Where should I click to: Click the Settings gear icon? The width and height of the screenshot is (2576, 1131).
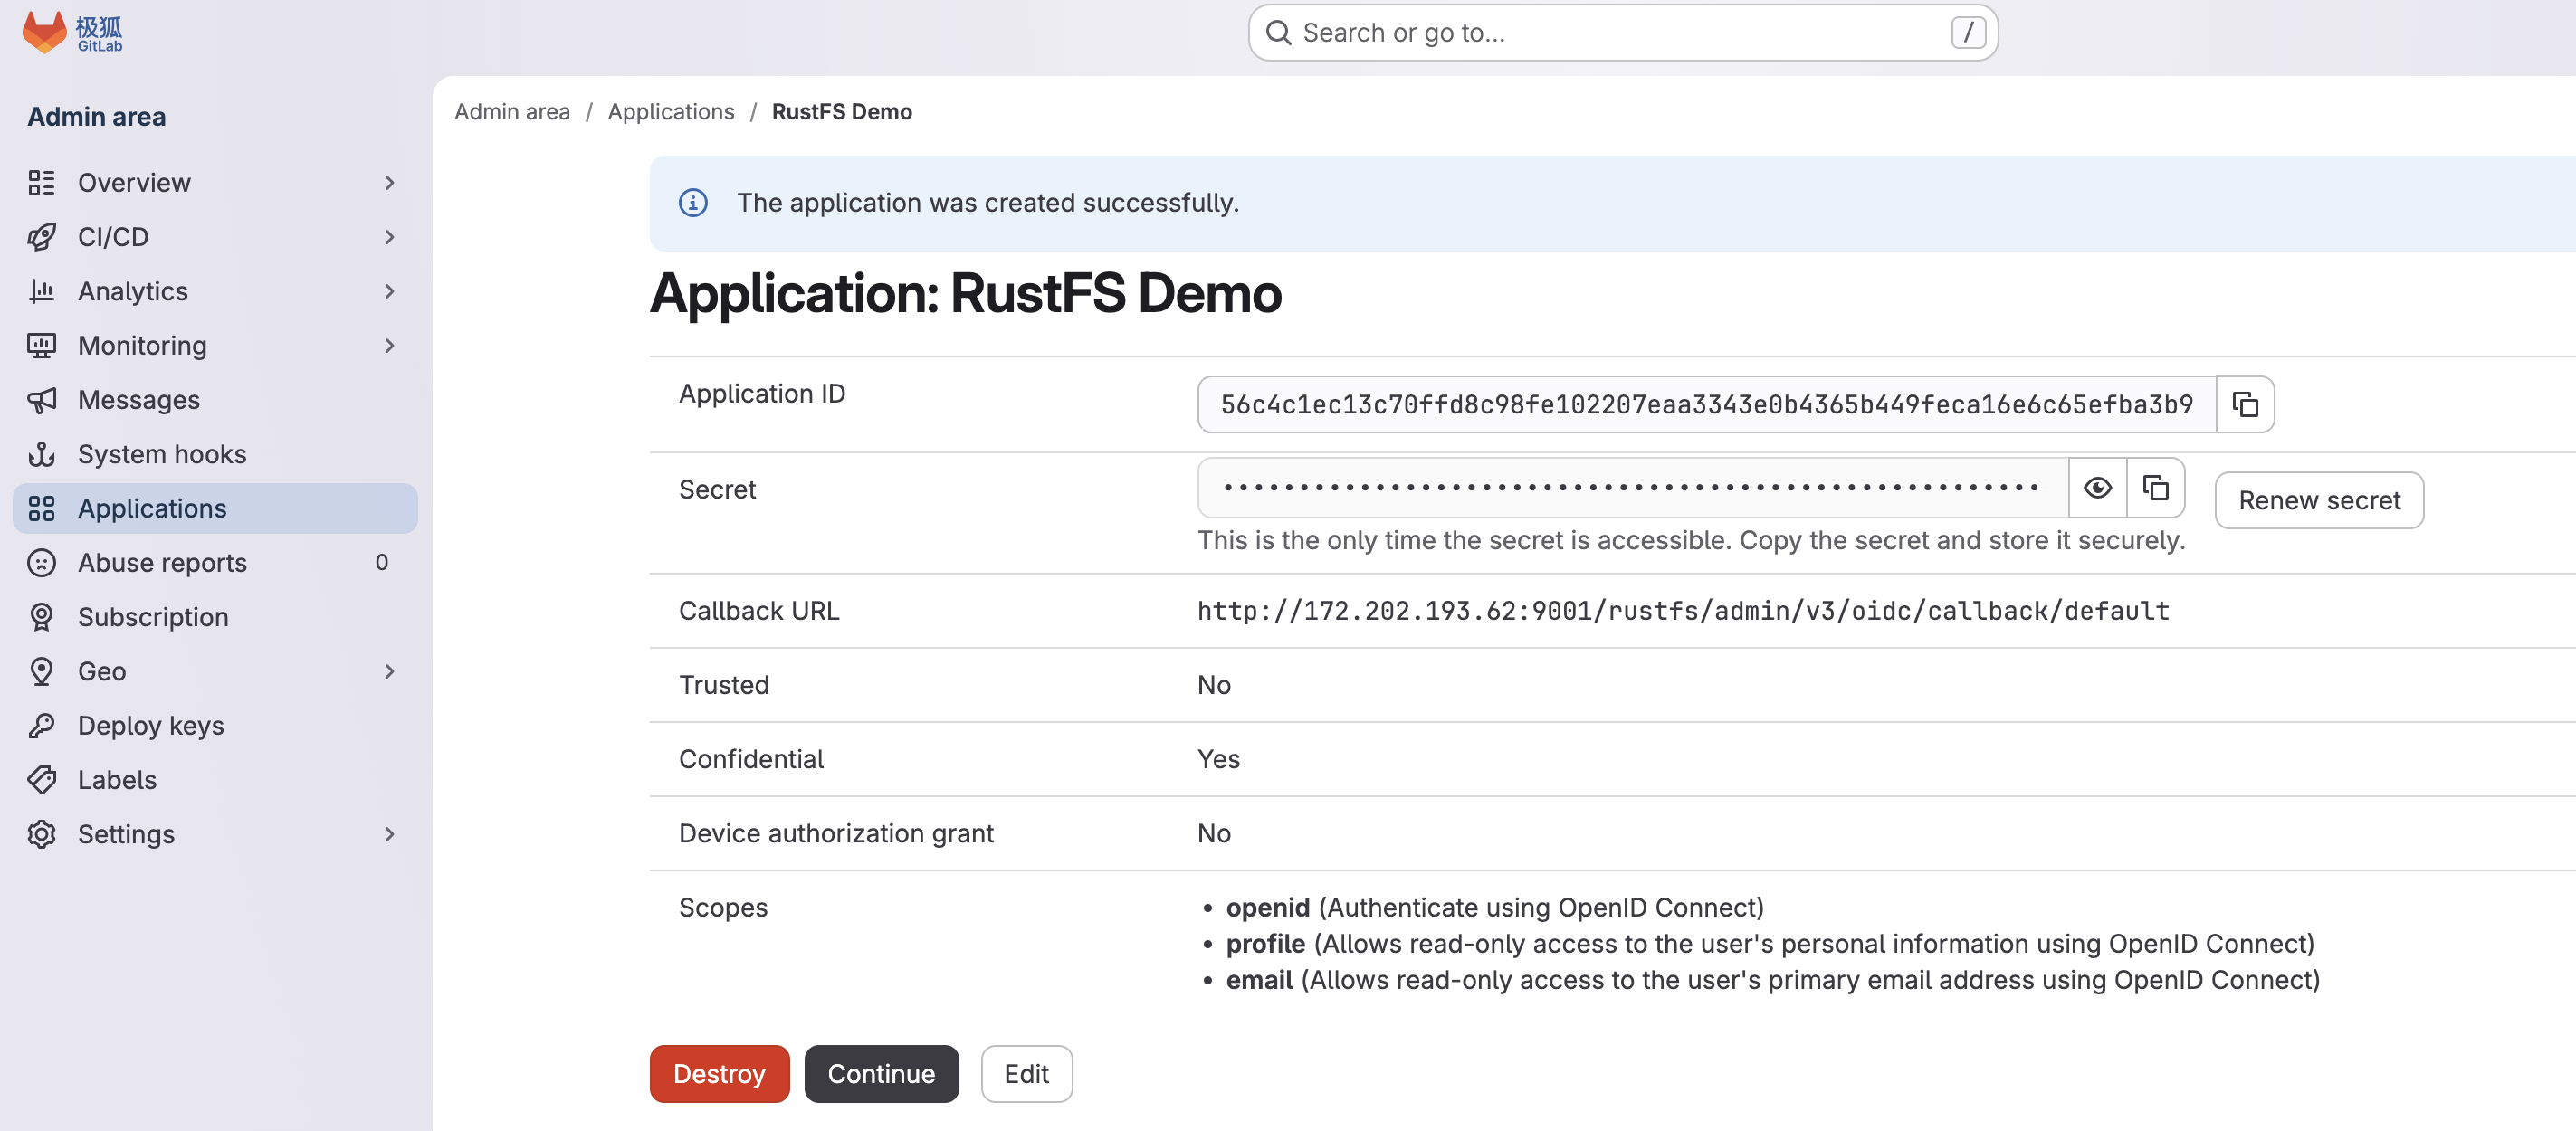(x=41, y=834)
